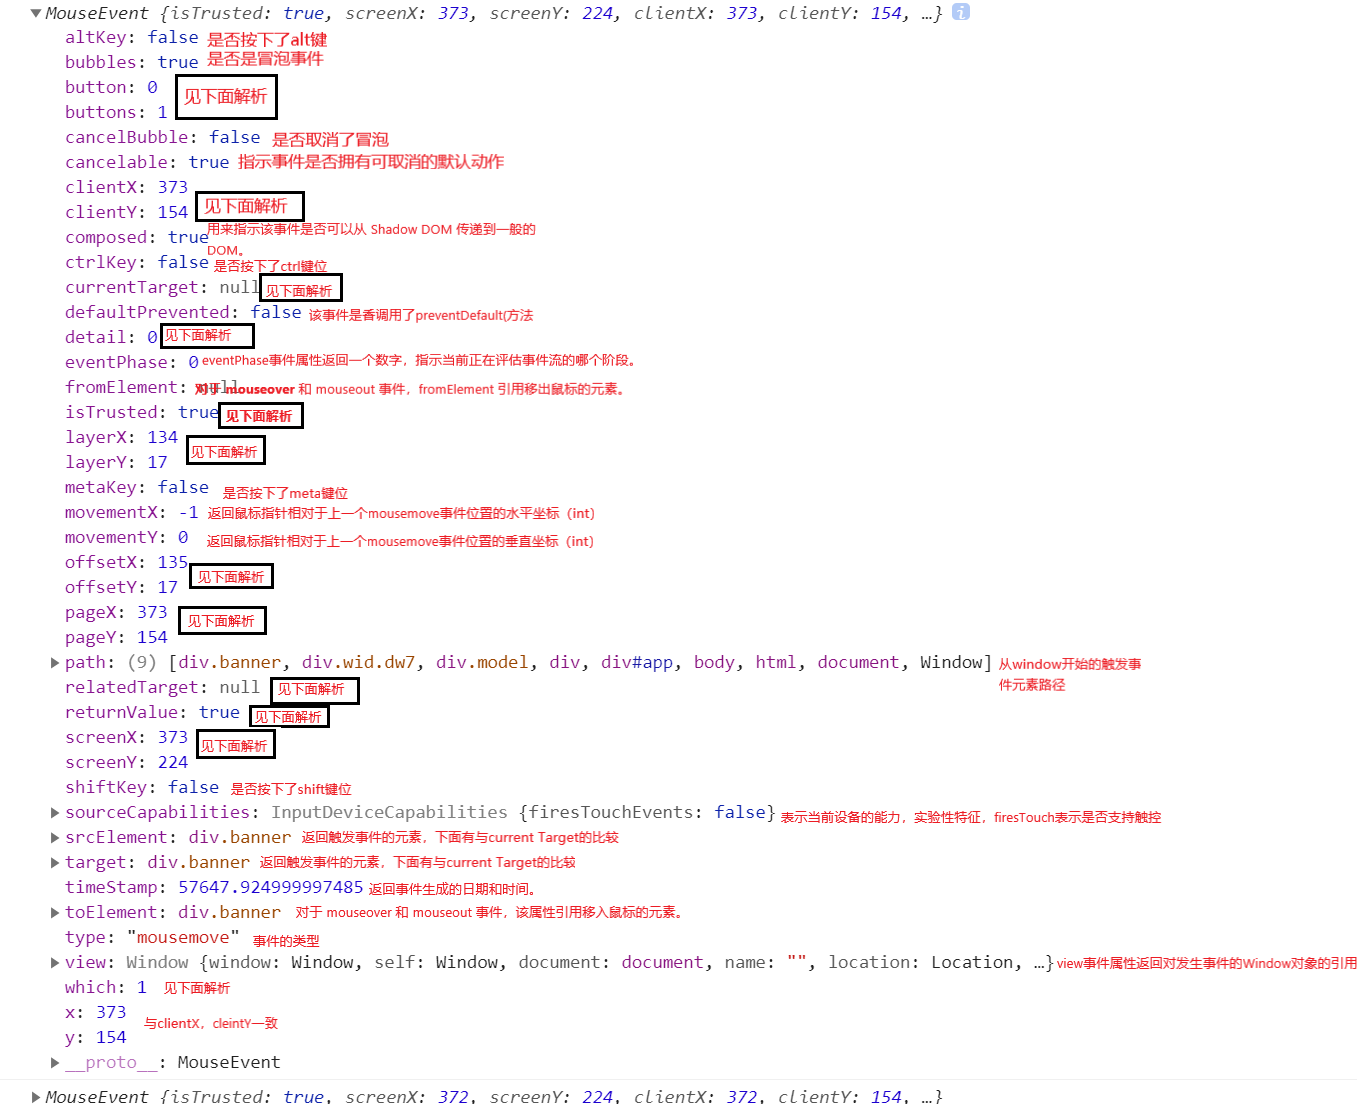Click div.wid.dw7 in the path array
This screenshot has width=1357, height=1104.
click(359, 662)
